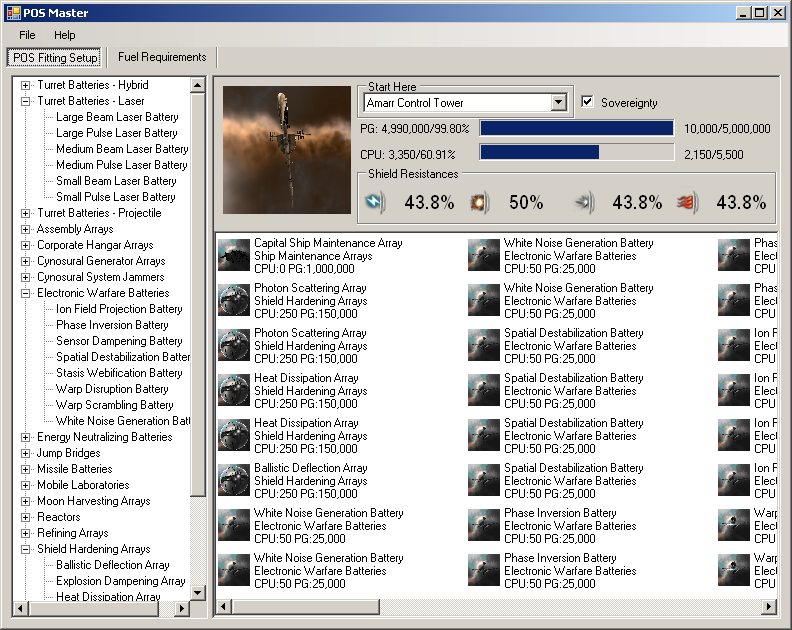The width and height of the screenshot is (792, 630).
Task: Expand Cynosural Generator Arrays node
Action: click(x=25, y=262)
